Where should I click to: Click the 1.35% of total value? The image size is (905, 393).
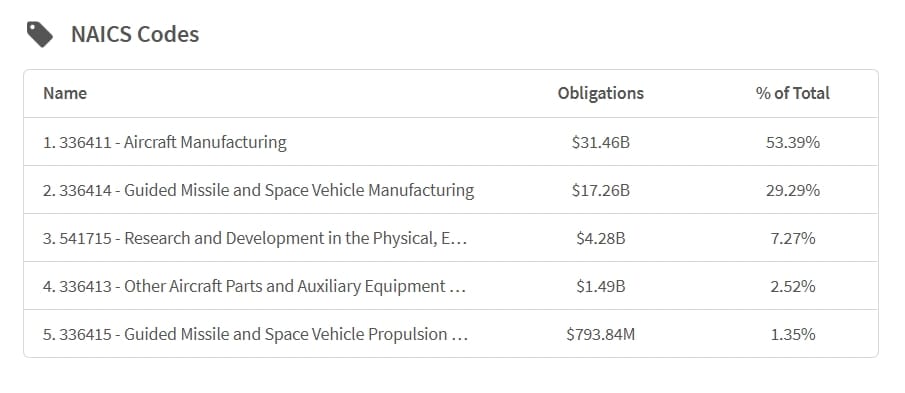pyautogui.click(x=792, y=334)
